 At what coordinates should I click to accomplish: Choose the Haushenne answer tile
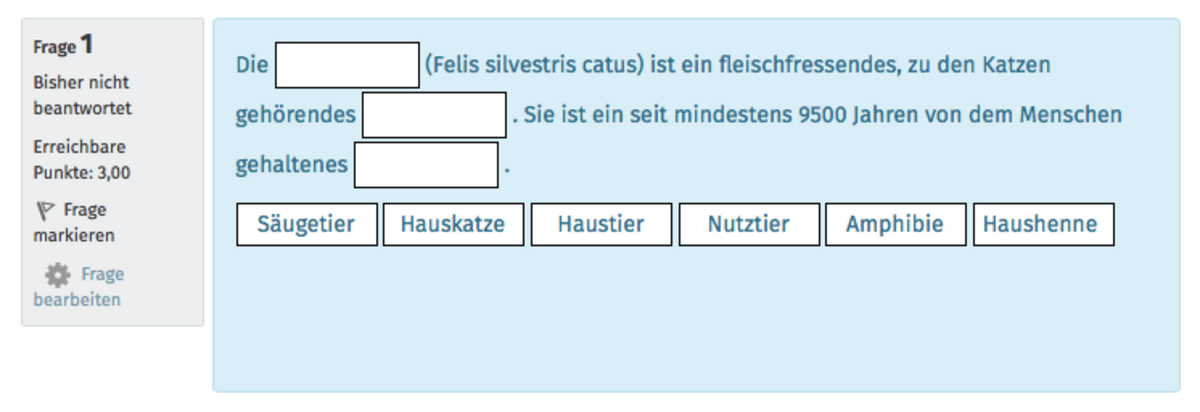1043,224
